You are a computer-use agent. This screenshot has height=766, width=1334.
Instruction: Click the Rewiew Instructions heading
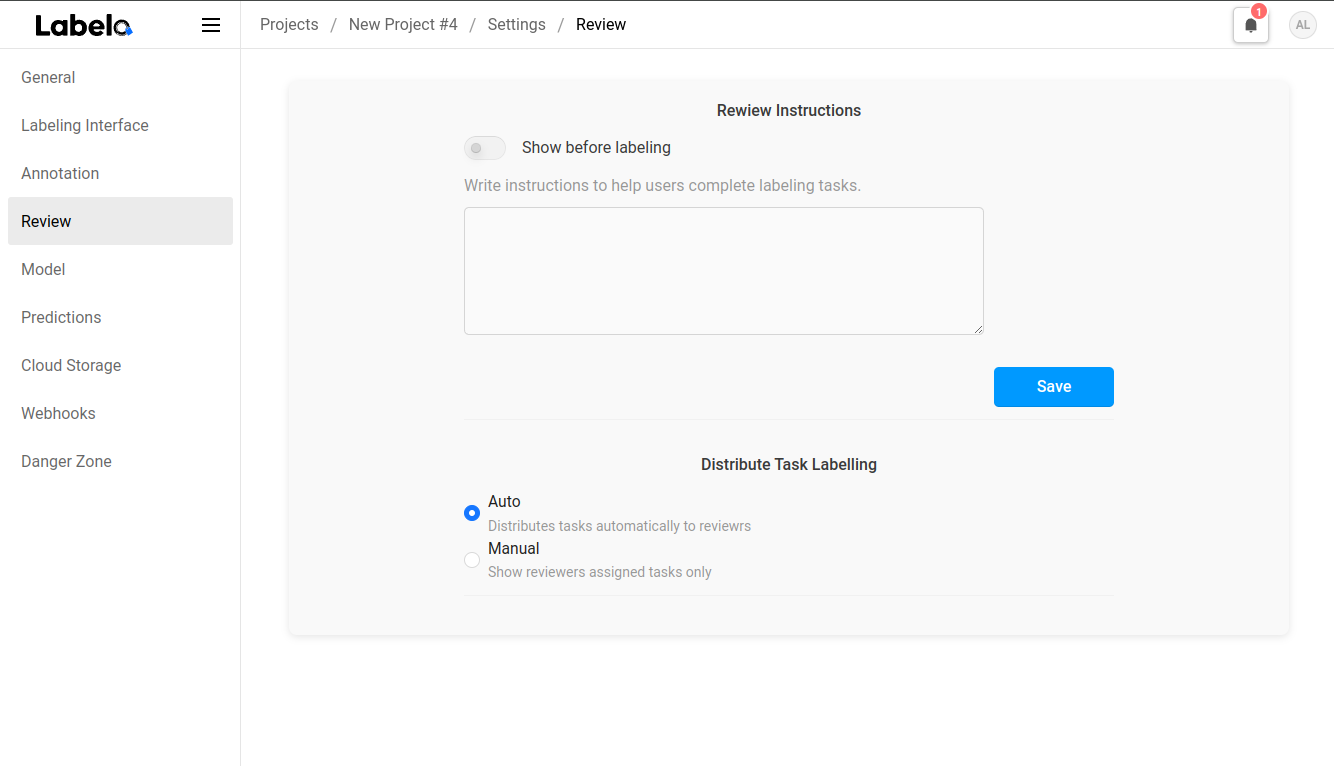click(789, 111)
